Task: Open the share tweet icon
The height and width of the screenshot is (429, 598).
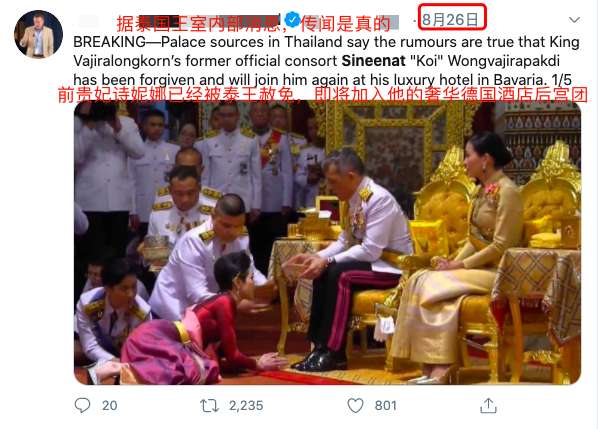Action: click(x=488, y=405)
